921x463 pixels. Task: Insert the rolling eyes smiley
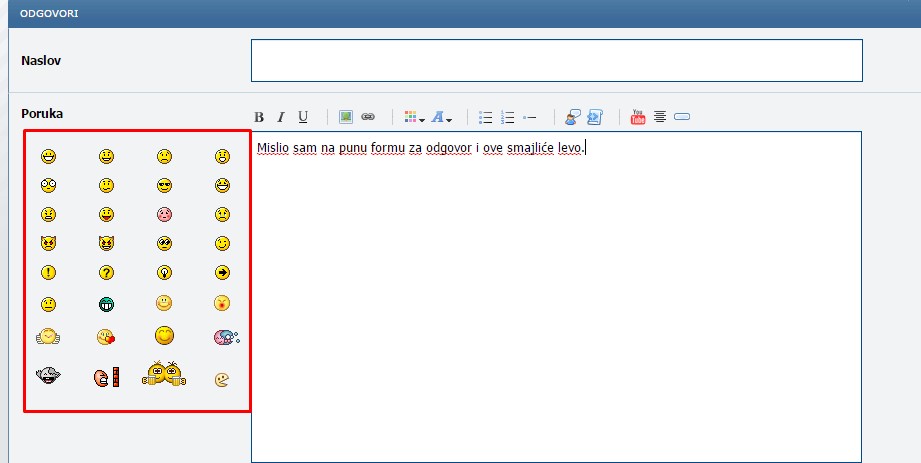pos(164,243)
